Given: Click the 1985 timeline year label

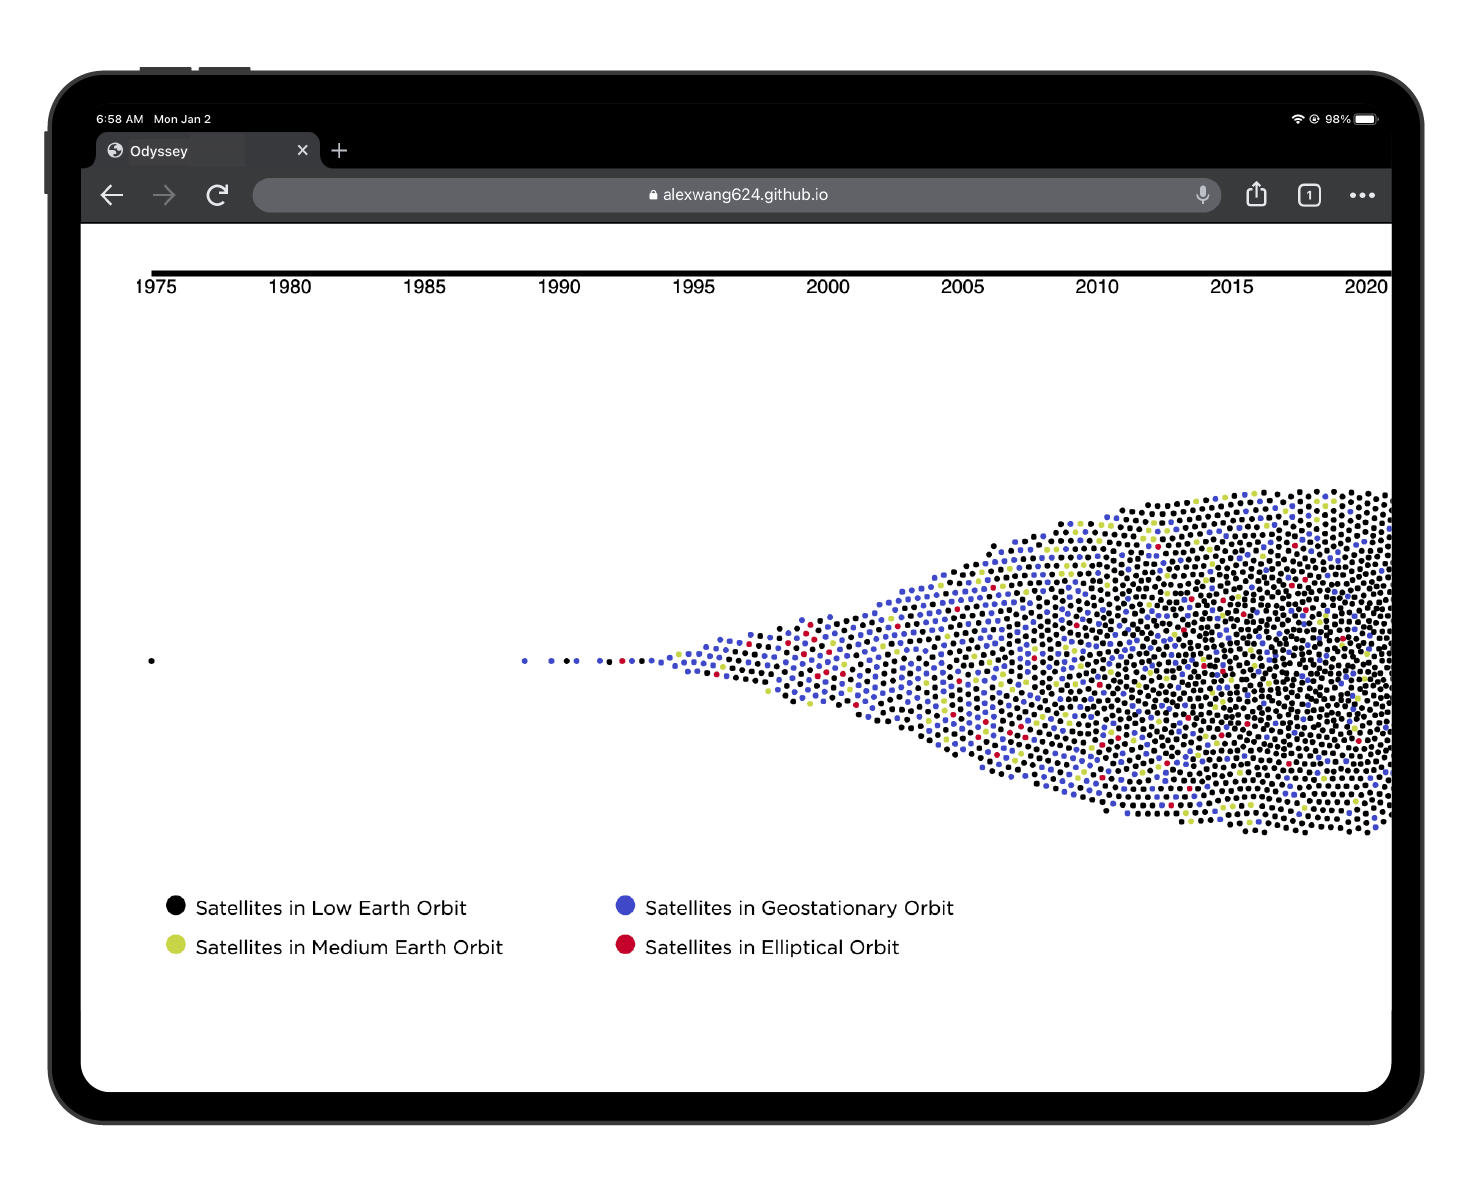Looking at the screenshot, I should coord(424,287).
